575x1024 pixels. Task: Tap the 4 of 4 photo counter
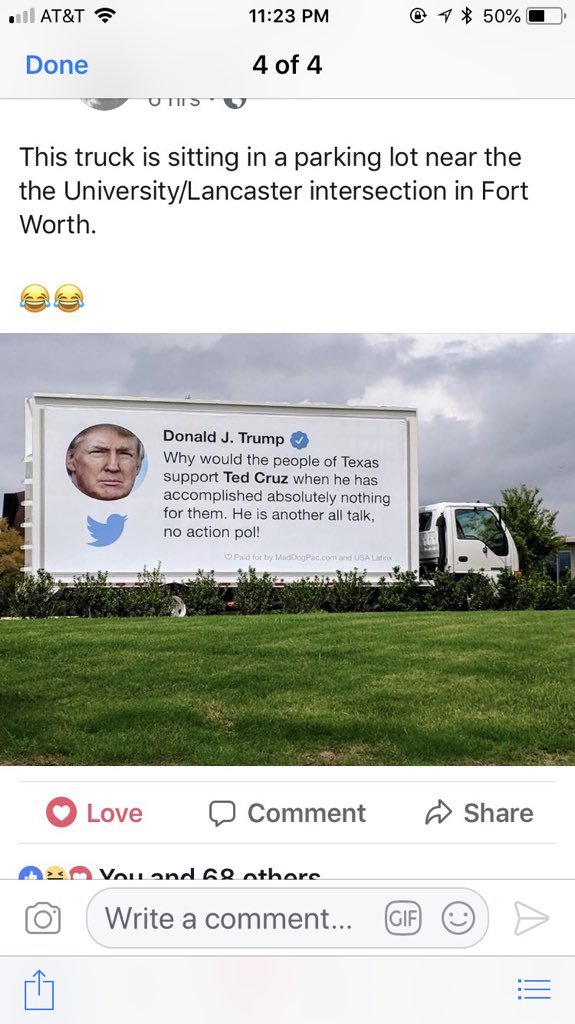click(x=287, y=65)
